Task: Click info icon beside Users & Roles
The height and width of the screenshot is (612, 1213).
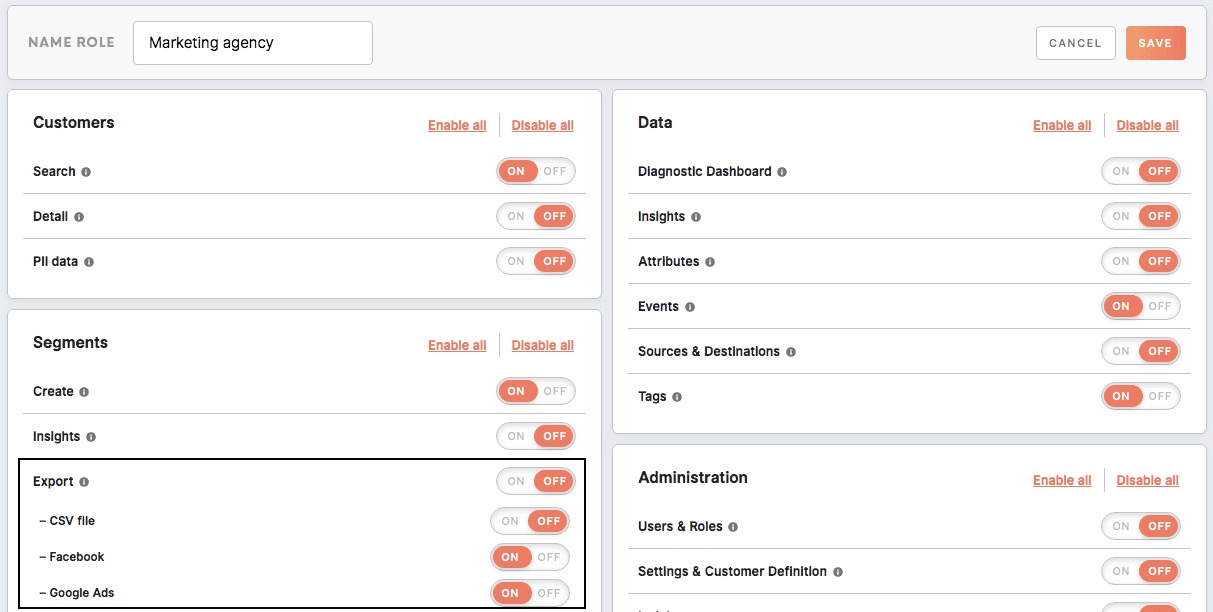Action: click(x=733, y=527)
